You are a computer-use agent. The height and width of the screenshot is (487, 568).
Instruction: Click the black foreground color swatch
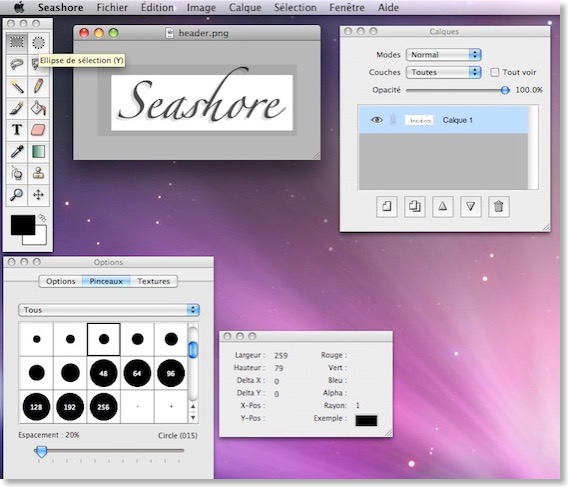tap(23, 225)
